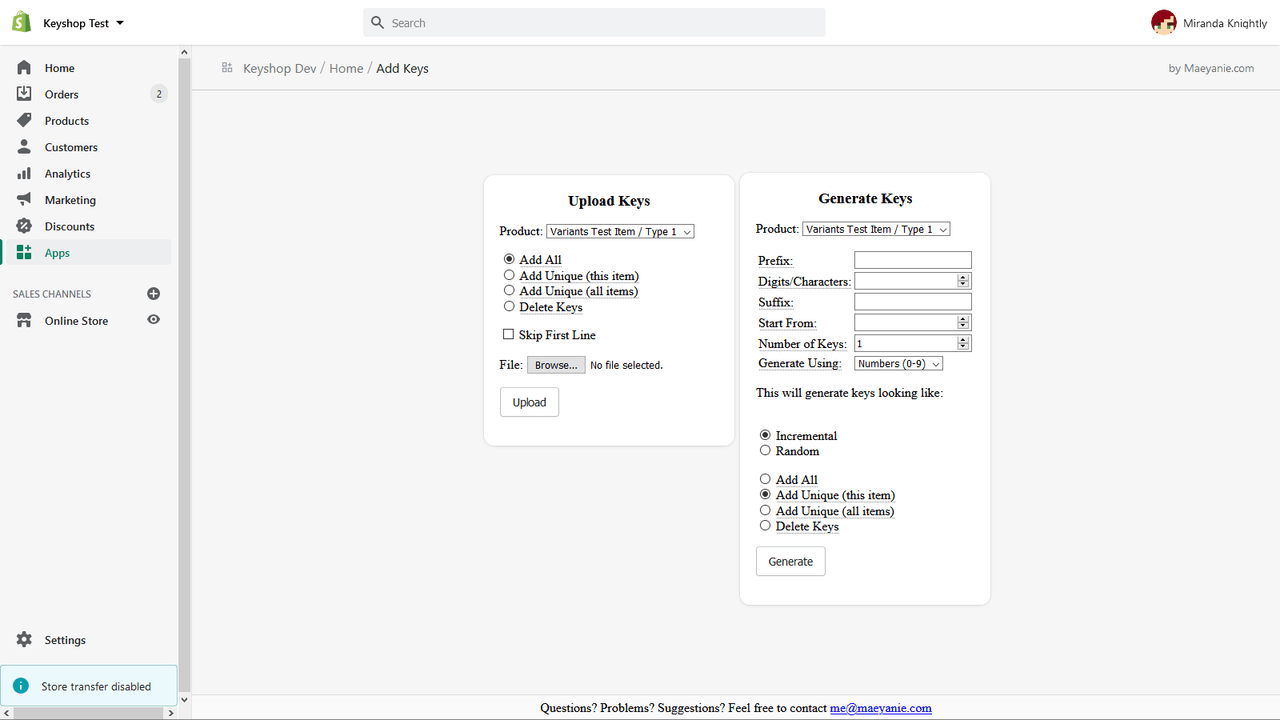Click the "by Maeyanie.com" text
The width and height of the screenshot is (1280, 720).
[1211, 68]
